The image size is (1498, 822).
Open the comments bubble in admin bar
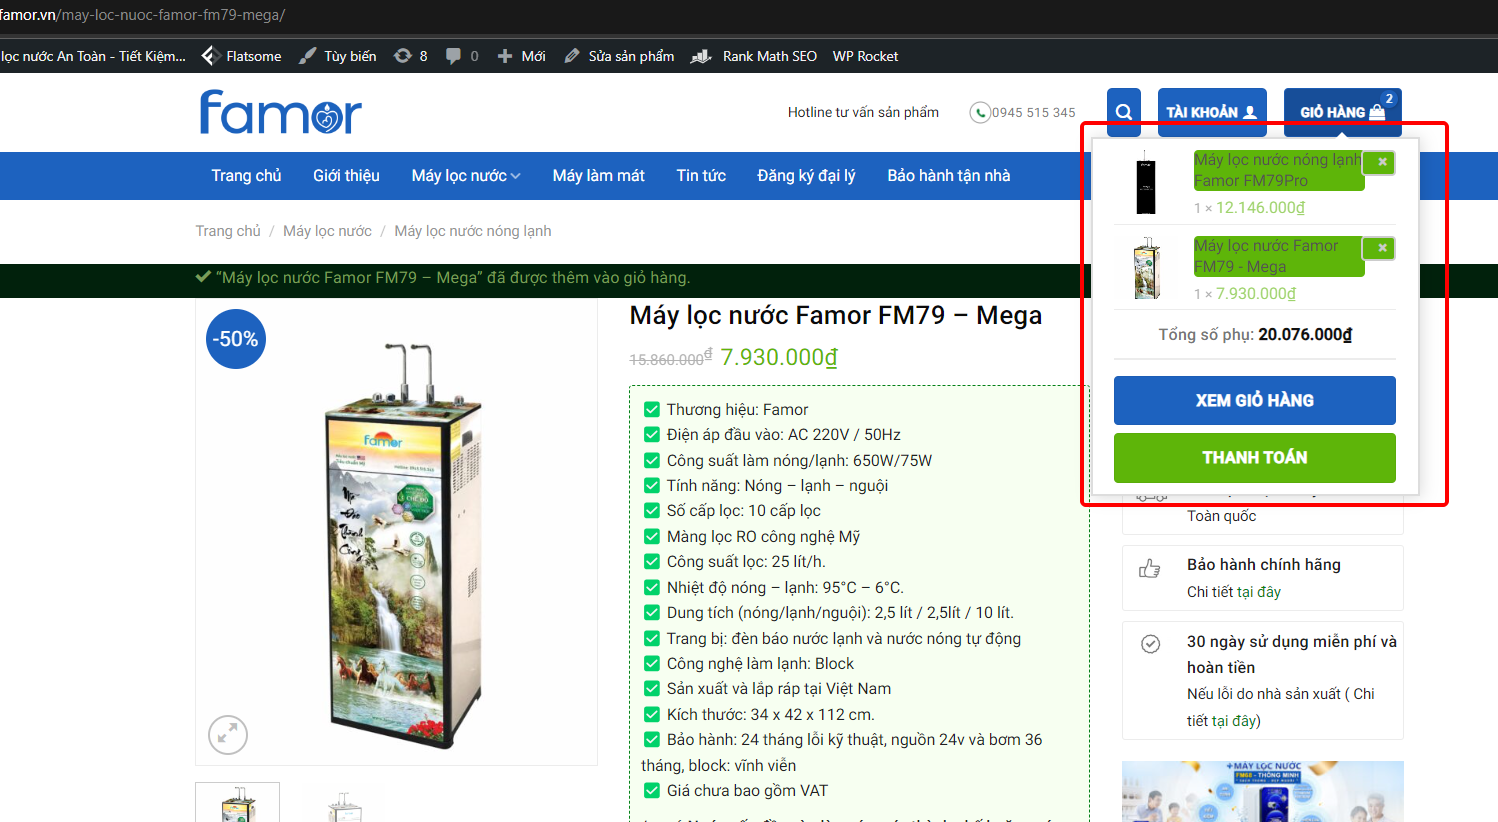point(462,56)
